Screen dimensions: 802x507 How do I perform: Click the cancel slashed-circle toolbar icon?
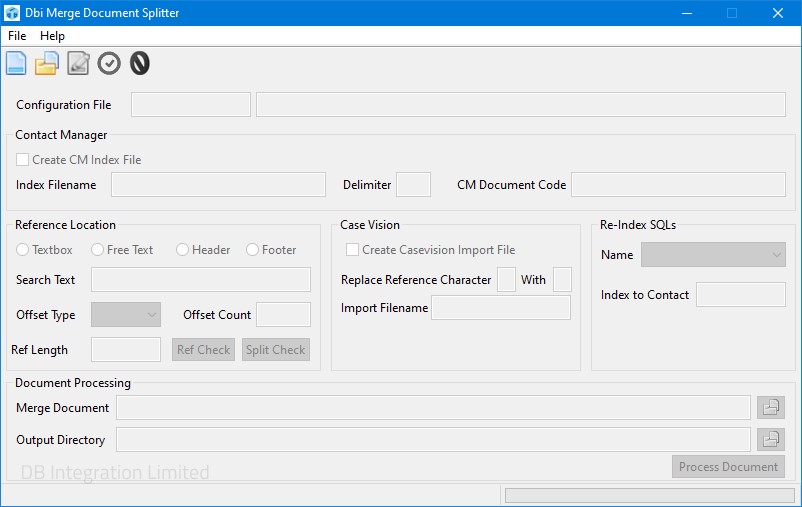(x=140, y=64)
